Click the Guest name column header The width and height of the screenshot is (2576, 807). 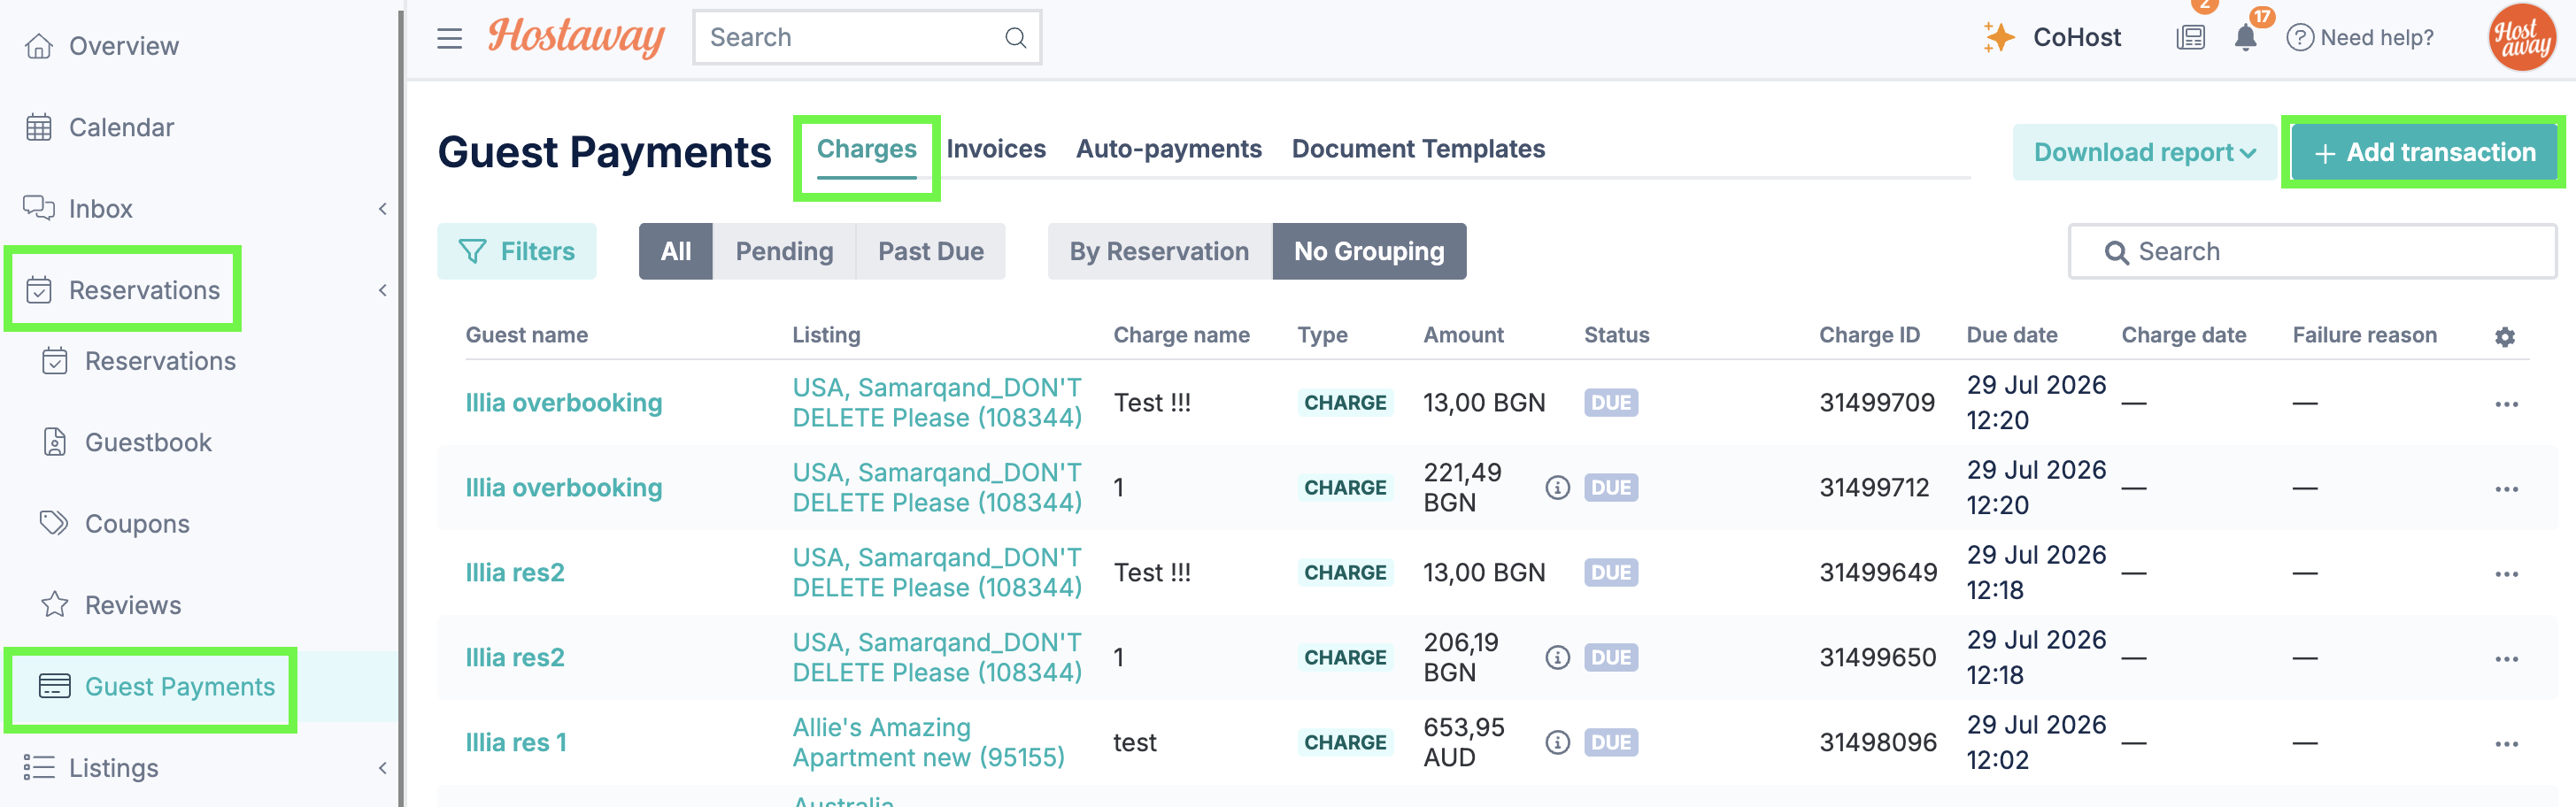point(526,335)
